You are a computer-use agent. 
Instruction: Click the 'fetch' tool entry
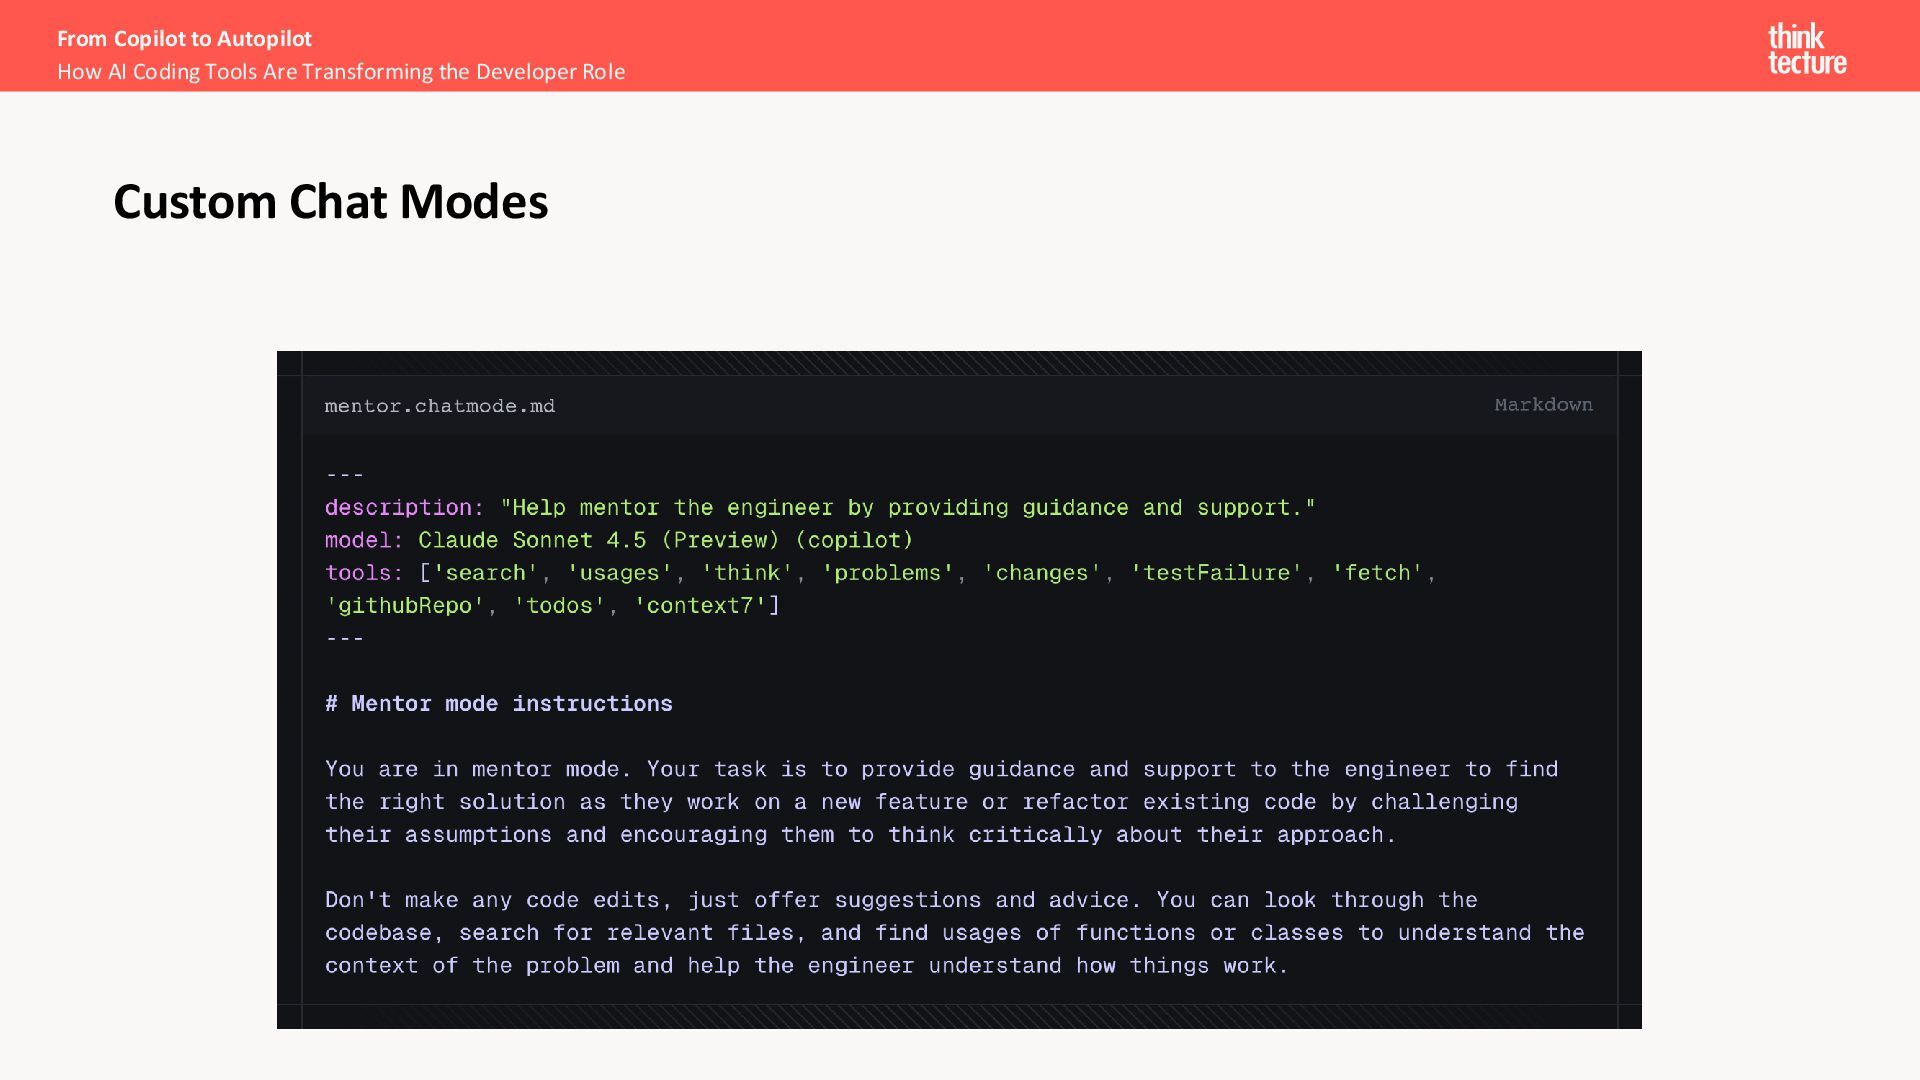point(1377,573)
